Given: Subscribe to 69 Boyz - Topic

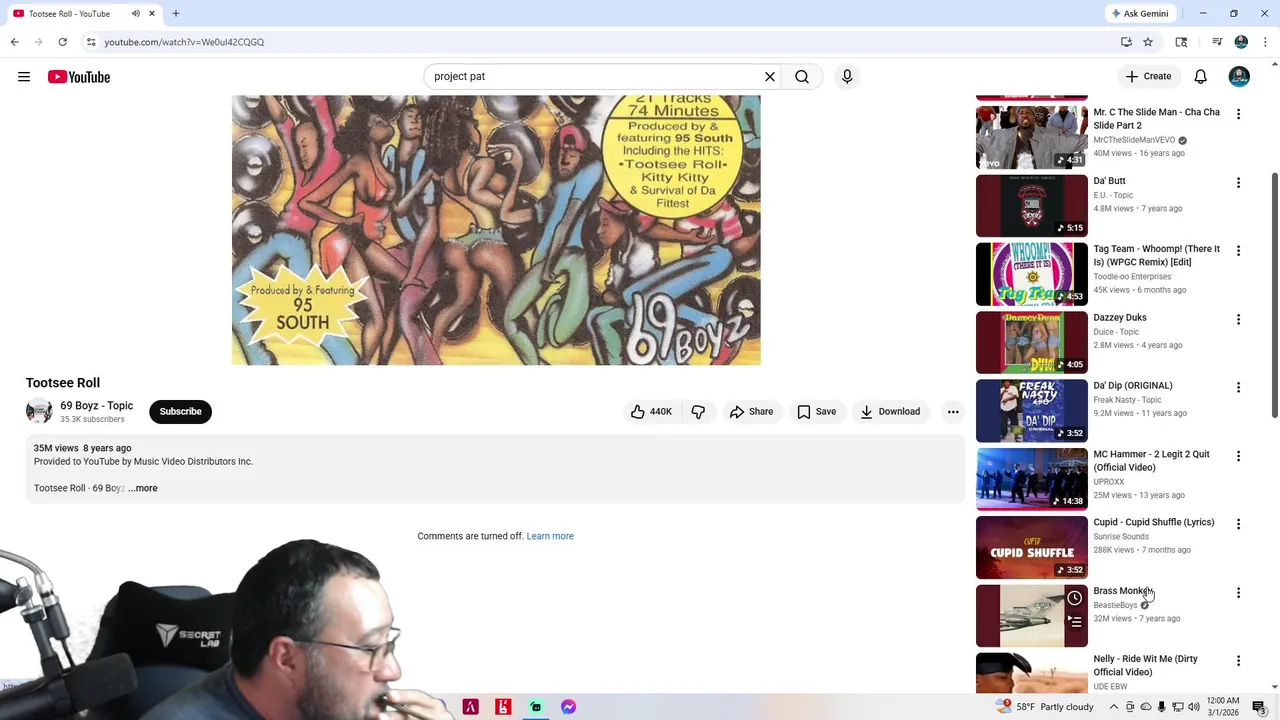Looking at the screenshot, I should pos(180,412).
